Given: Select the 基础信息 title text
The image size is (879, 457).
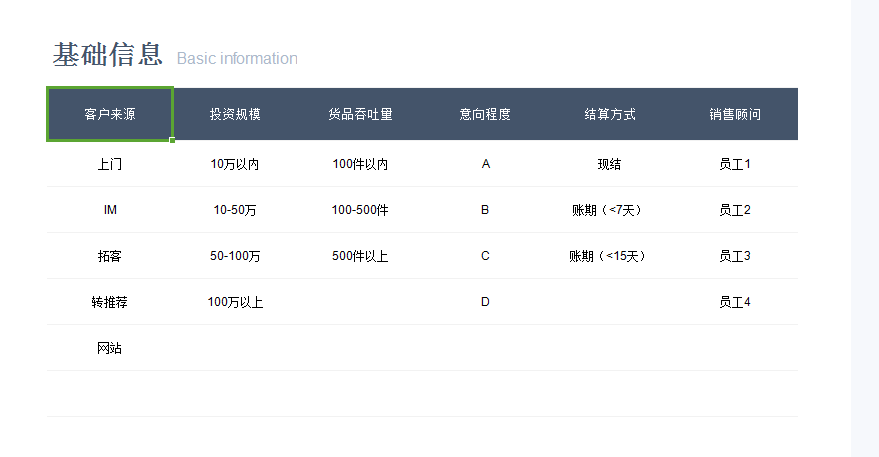Looking at the screenshot, I should click(x=108, y=55).
